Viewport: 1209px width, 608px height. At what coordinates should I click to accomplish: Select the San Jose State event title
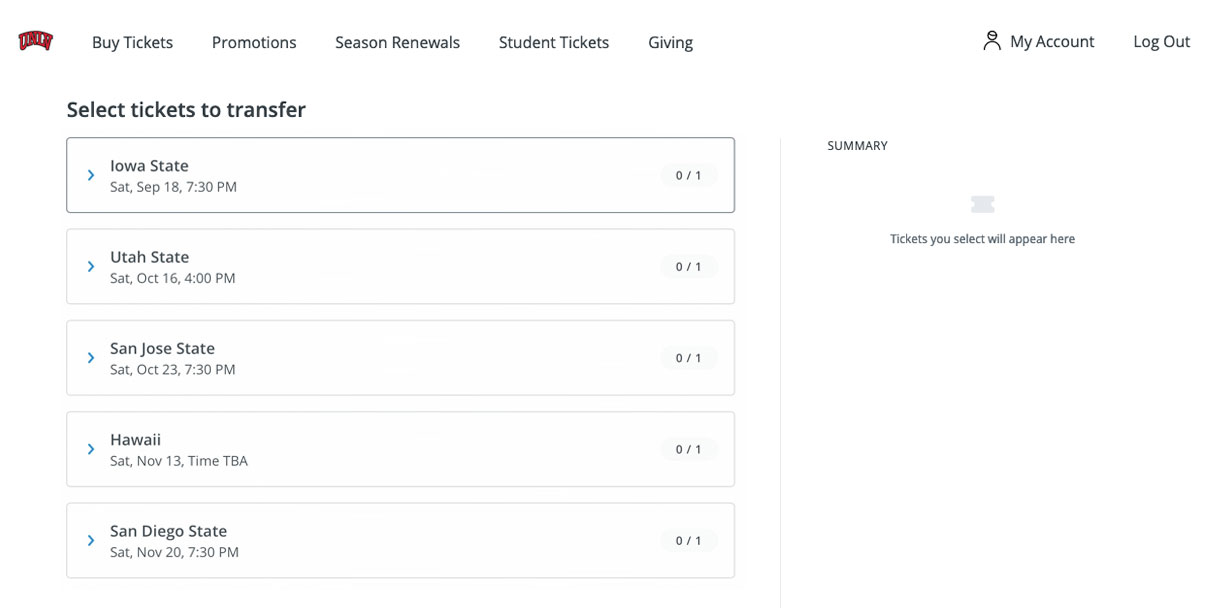[x=162, y=348]
